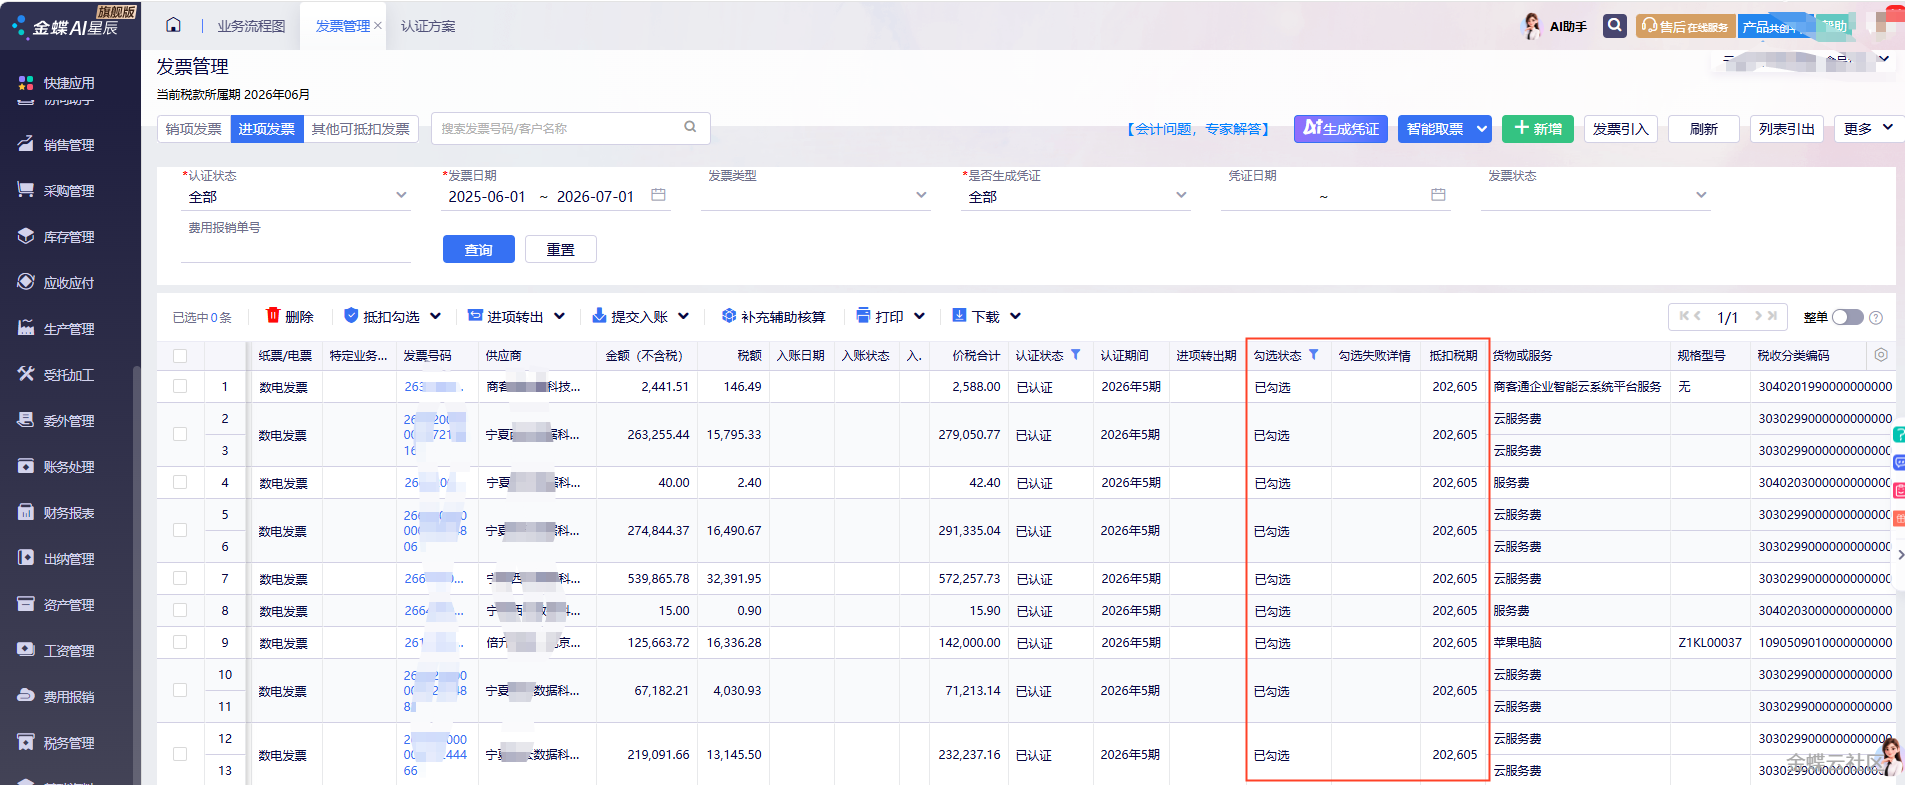Open the 认证方案 tab
1905x785 pixels.
(428, 26)
